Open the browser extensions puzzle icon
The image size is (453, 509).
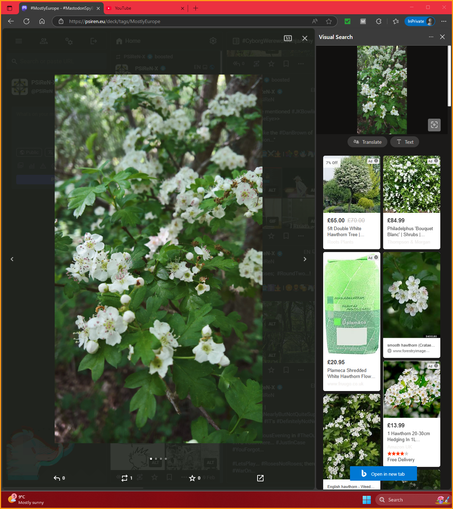point(379,21)
